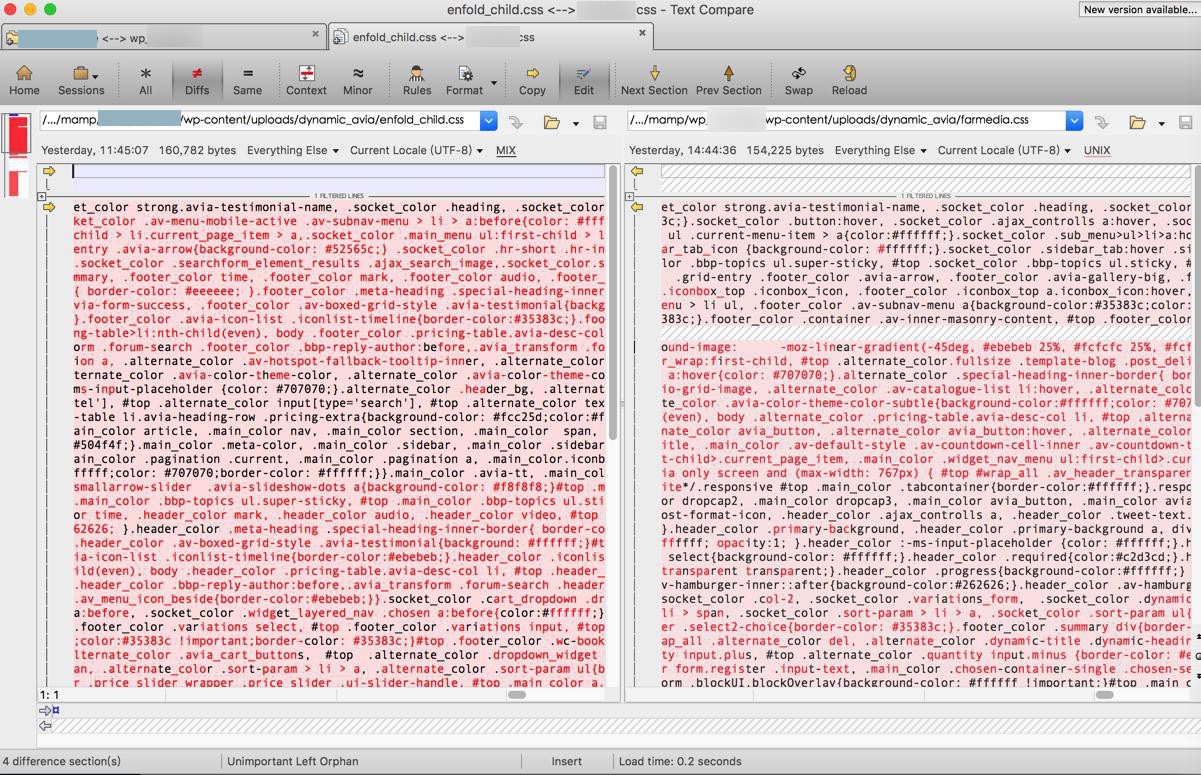The height and width of the screenshot is (775, 1201).
Task: Jump to the Prev Section
Action: pos(728,80)
